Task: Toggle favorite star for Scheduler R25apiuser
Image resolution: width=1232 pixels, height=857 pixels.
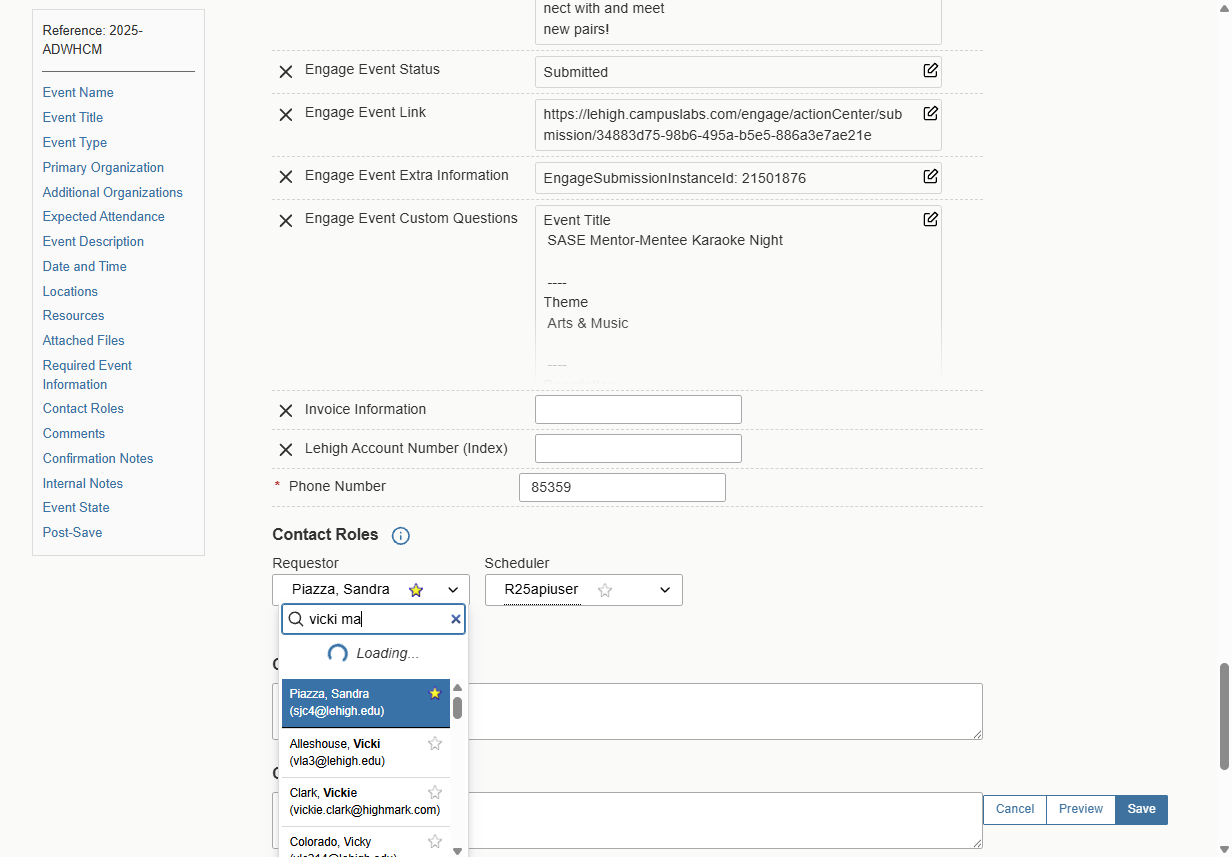Action: click(x=605, y=590)
